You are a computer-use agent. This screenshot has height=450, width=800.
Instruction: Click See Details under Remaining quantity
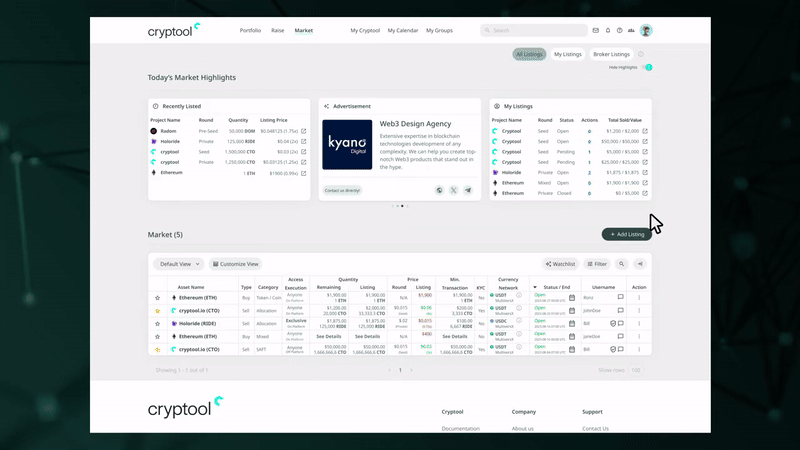click(x=329, y=337)
